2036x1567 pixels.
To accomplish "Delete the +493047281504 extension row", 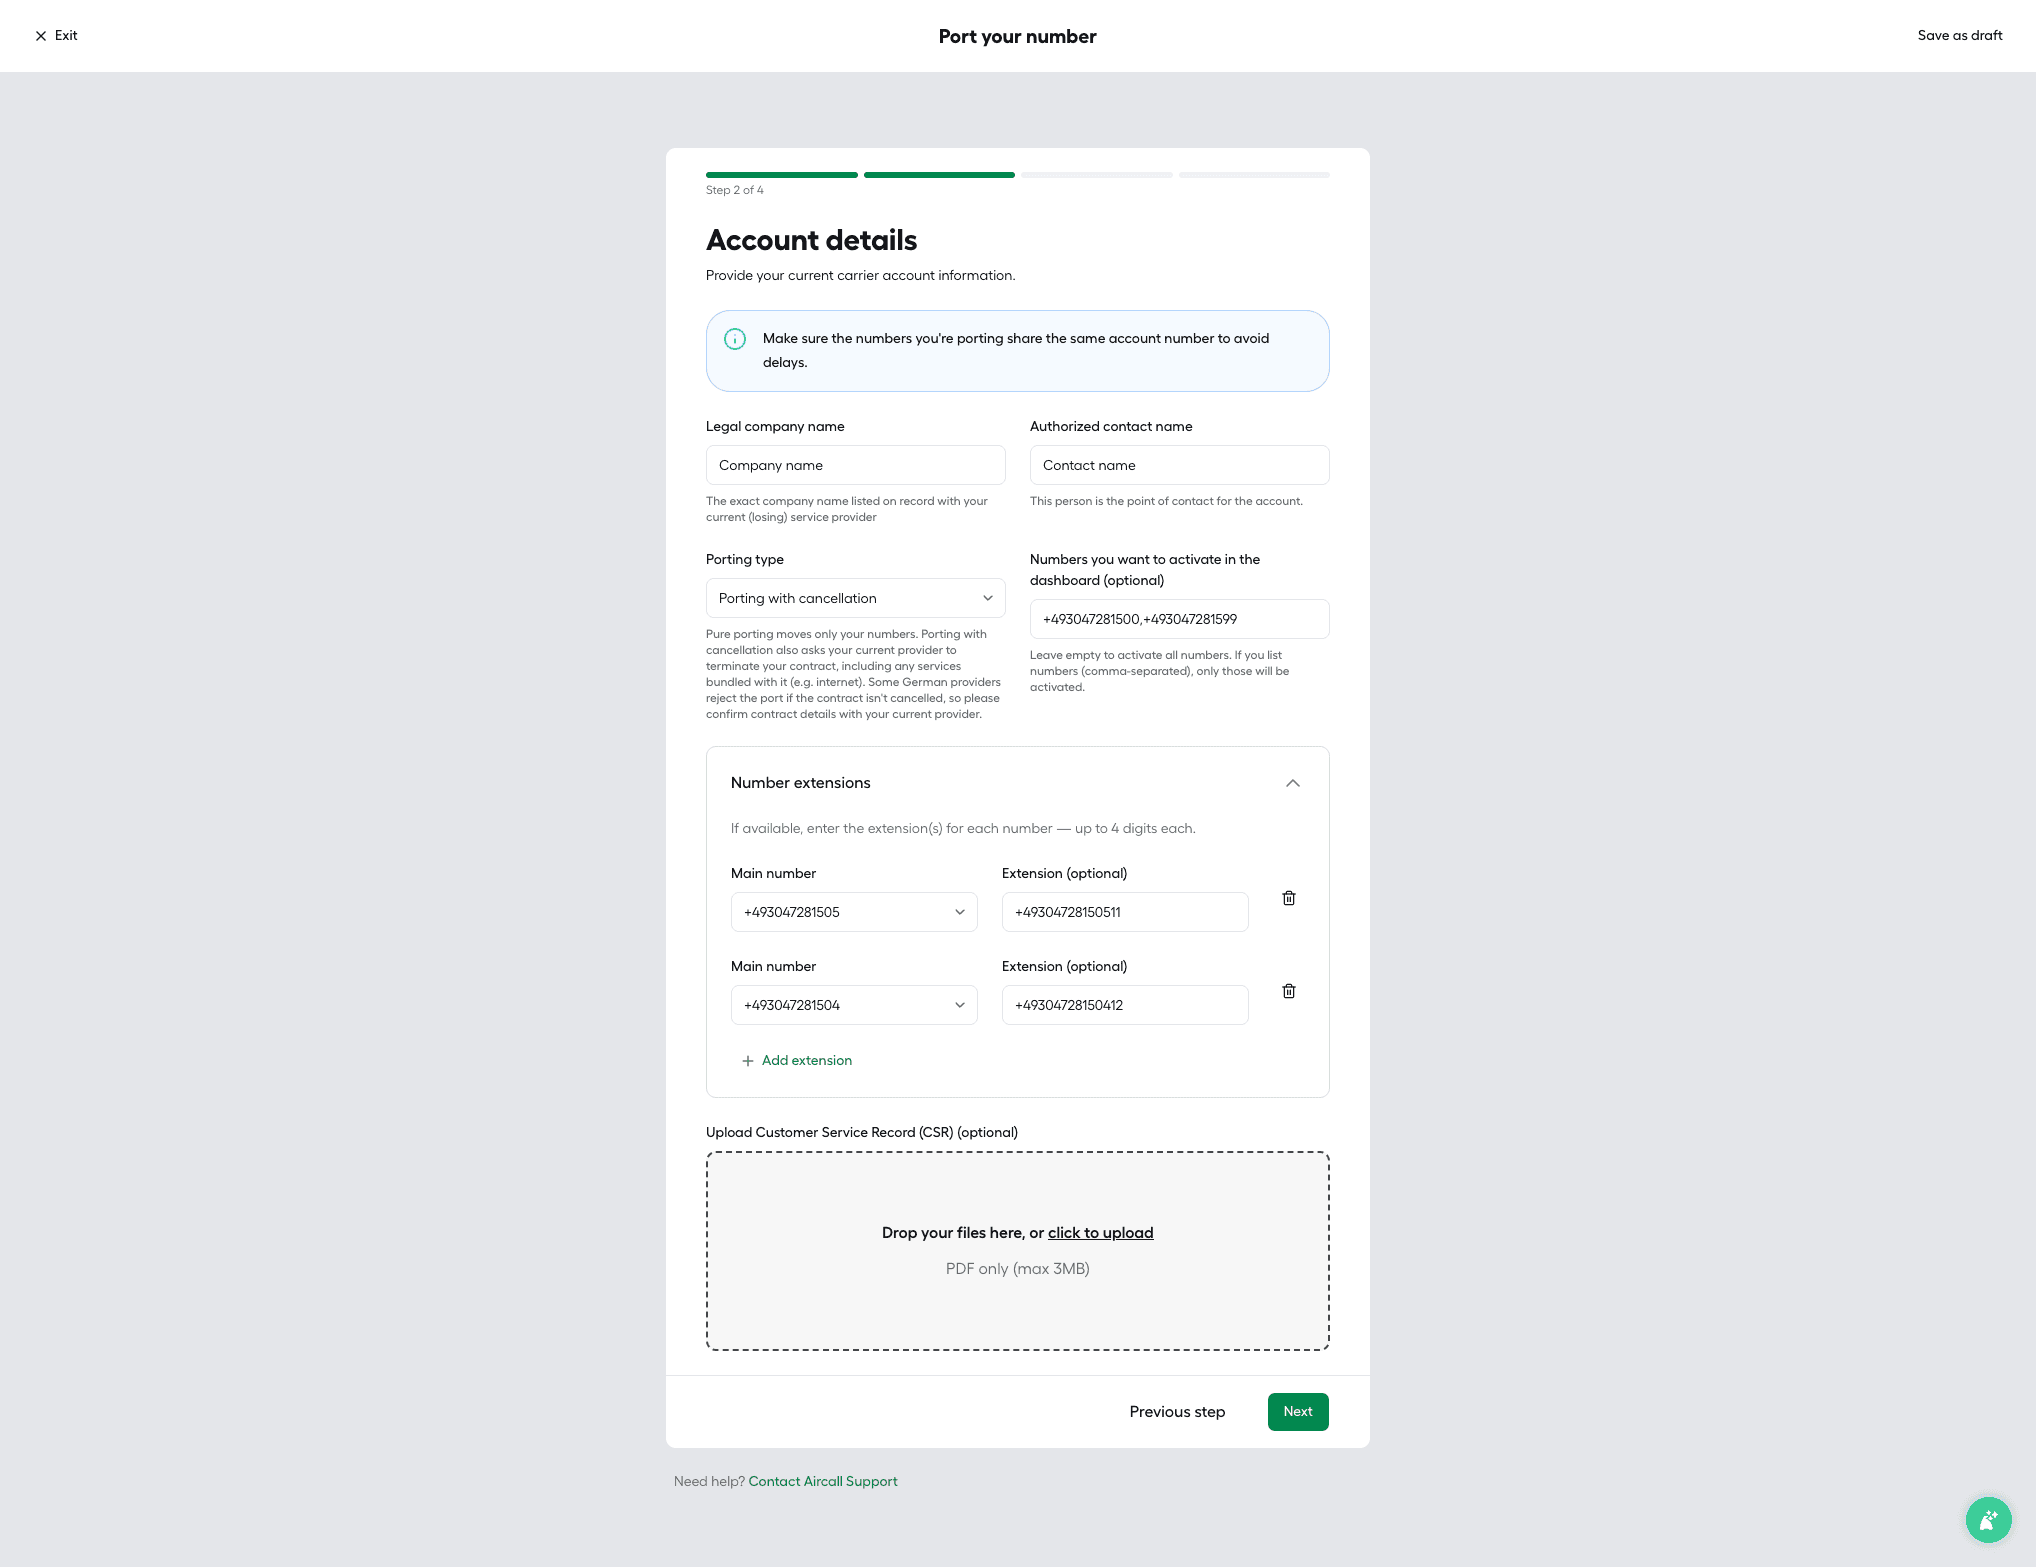I will tap(1289, 991).
